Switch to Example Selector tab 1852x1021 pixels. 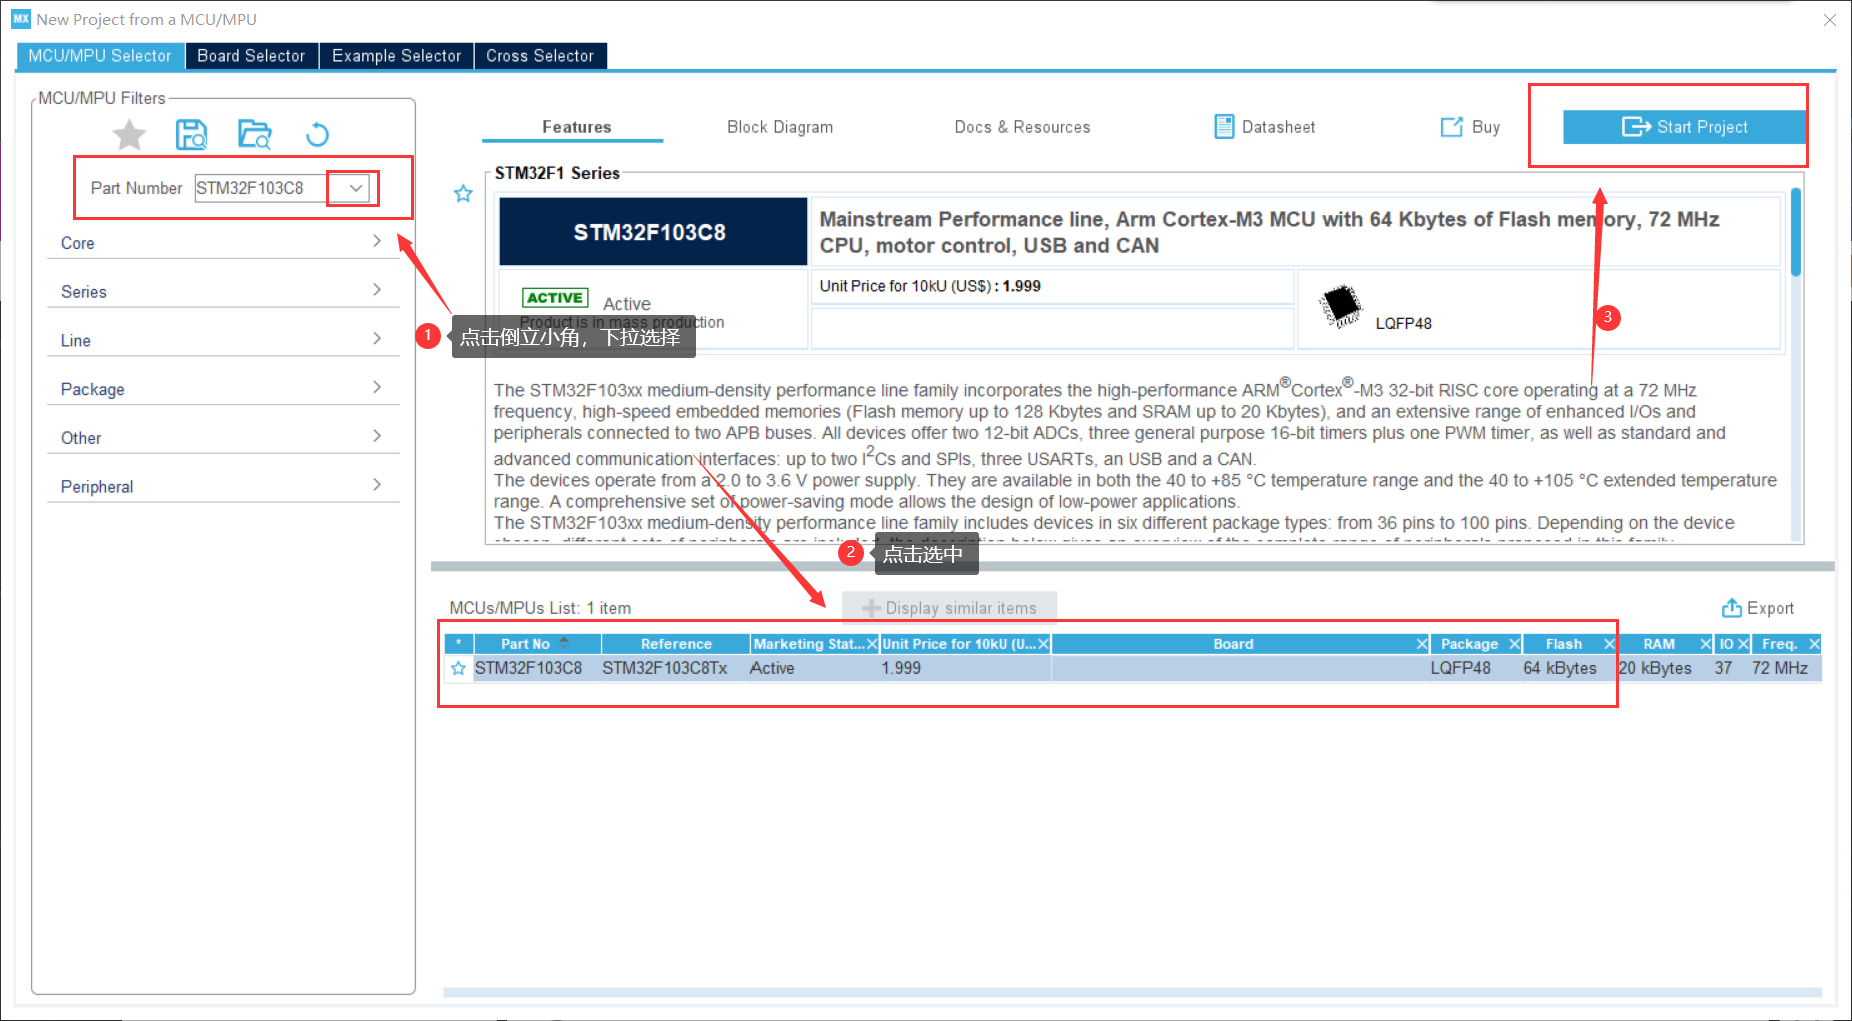(397, 56)
